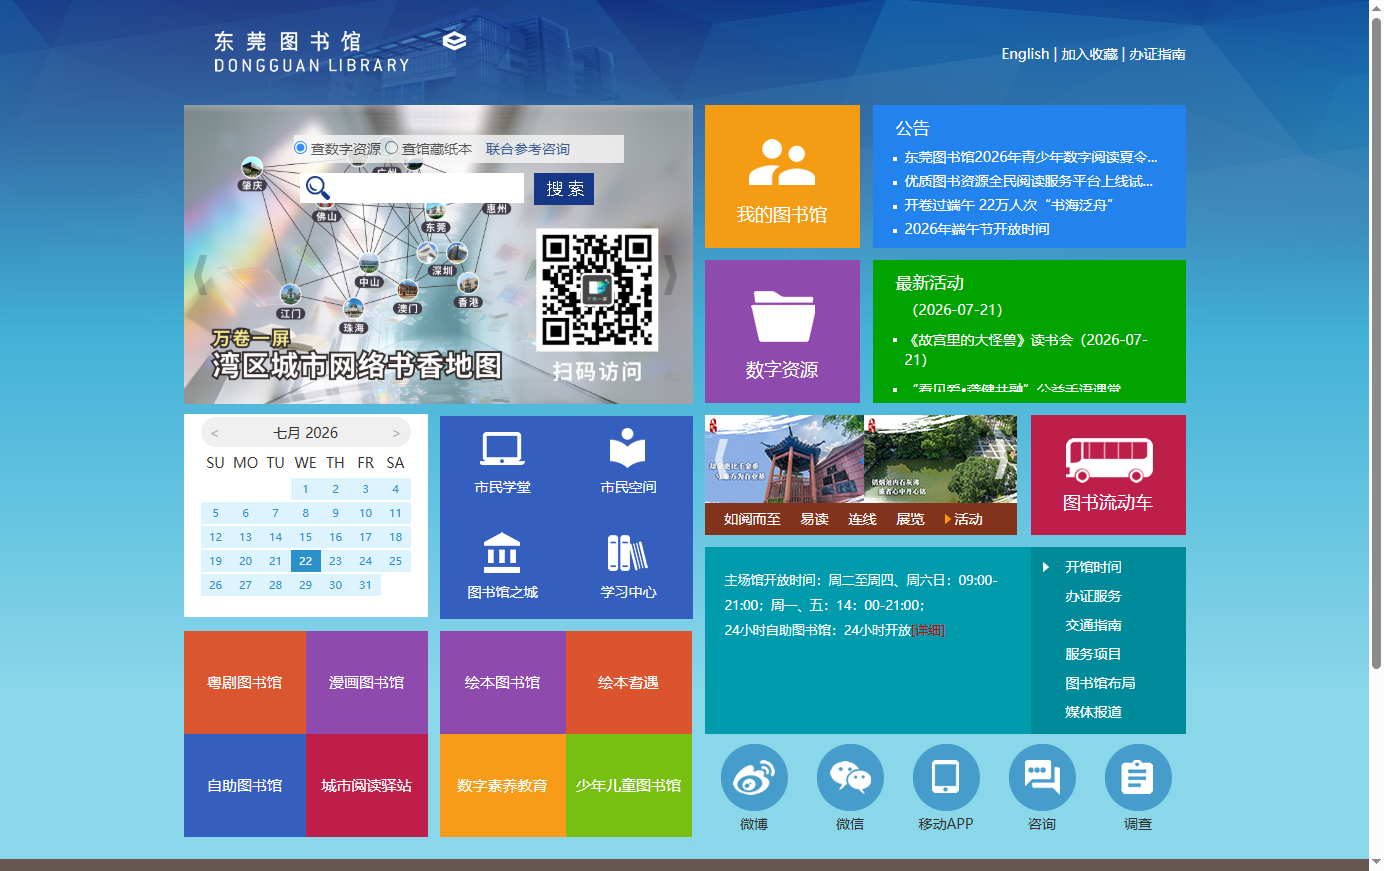Screen dimensions: 1384x871
Task: Switch site to English
Action: click(1025, 54)
